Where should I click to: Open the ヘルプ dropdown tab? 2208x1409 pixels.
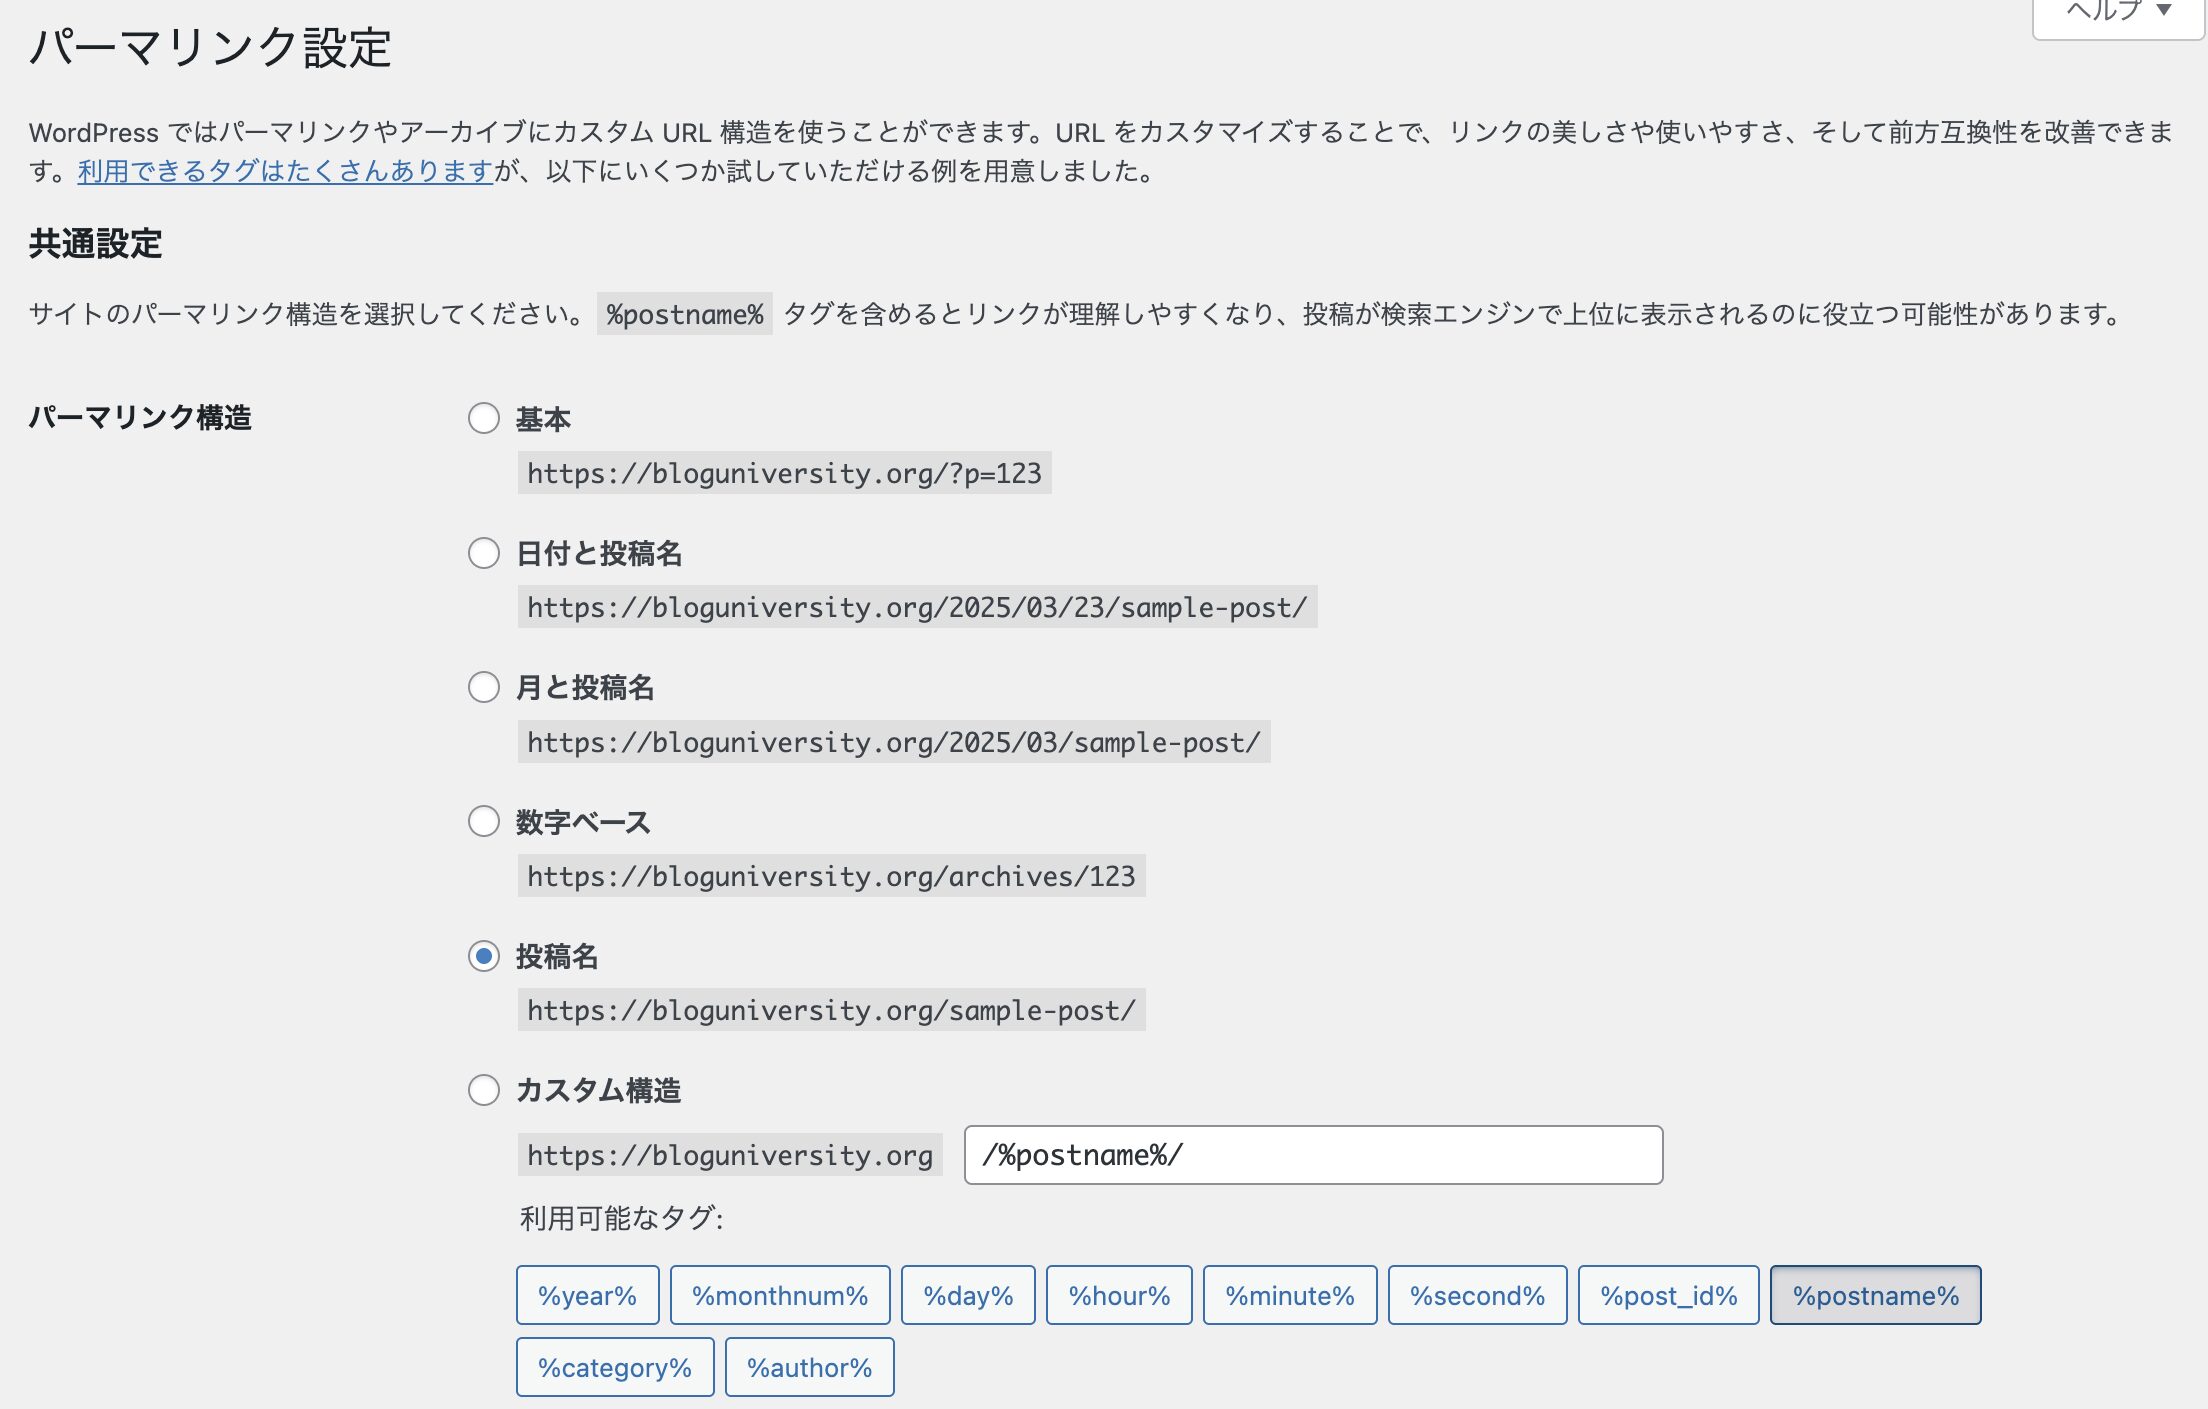(x=2118, y=12)
